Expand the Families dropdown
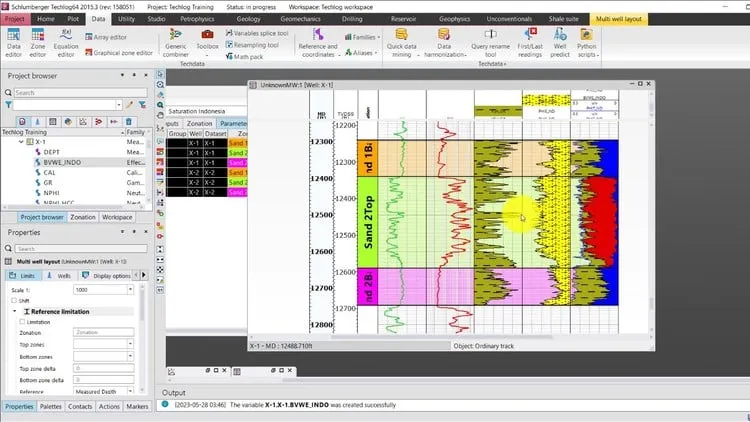 pos(362,37)
